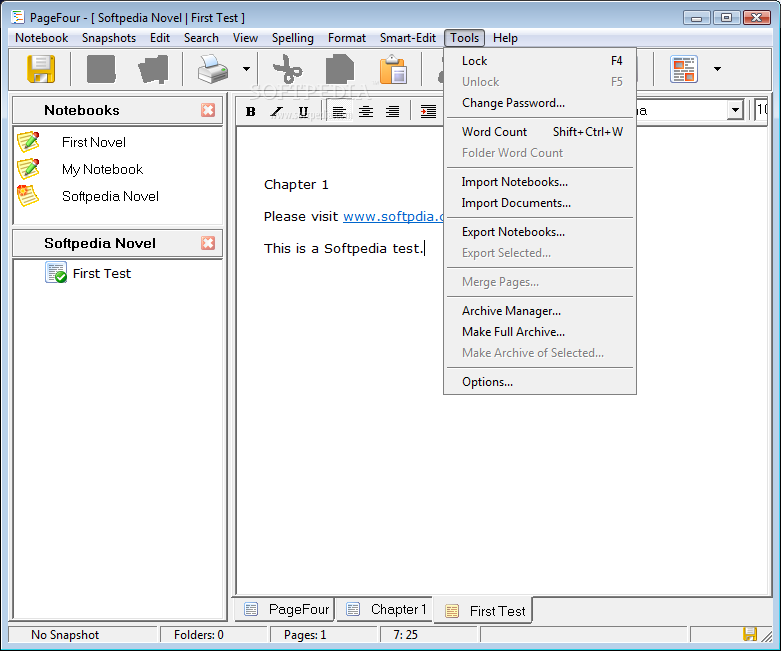This screenshot has width=781, height=651.
Task: Open the Print button dropdown arrow
Action: click(x=246, y=69)
